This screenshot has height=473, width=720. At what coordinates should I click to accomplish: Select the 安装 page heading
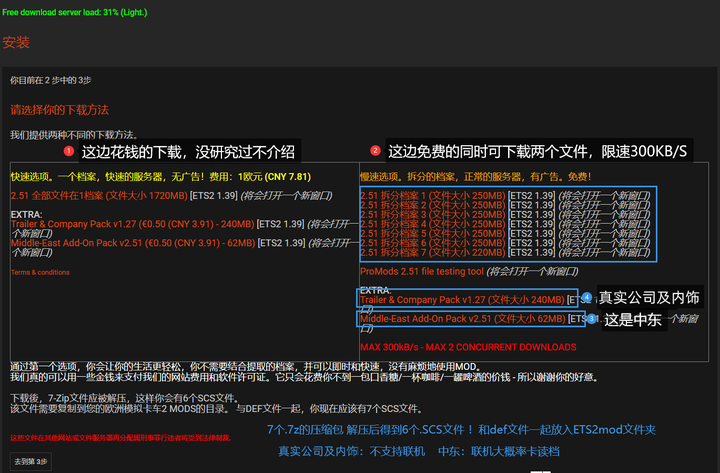pos(16,42)
